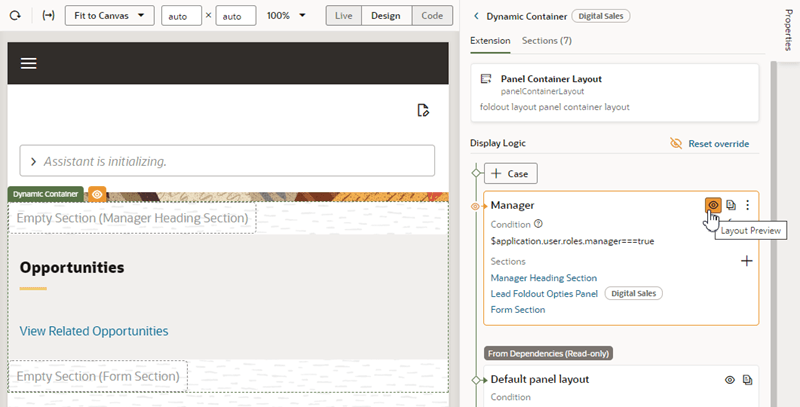Click the condition expression $application.user.roles.manager===true
The height and width of the screenshot is (407, 800).
point(572,241)
